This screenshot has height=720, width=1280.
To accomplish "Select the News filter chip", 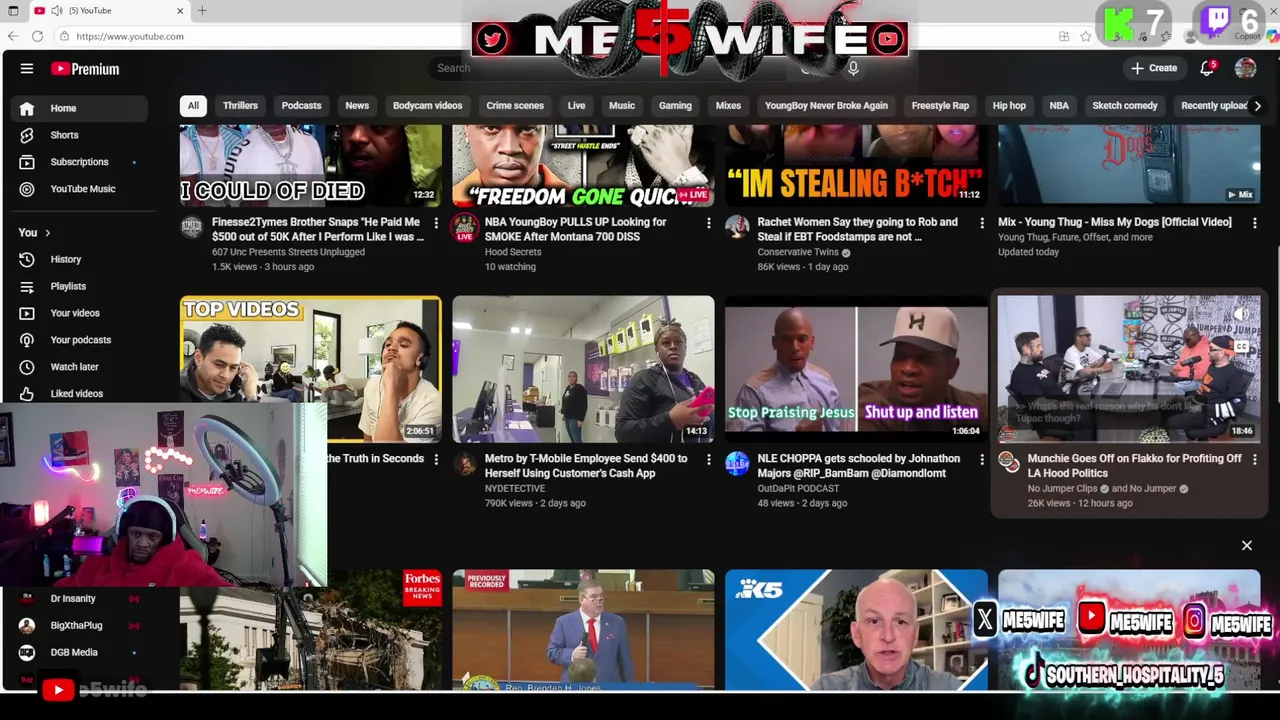I will click(x=357, y=105).
